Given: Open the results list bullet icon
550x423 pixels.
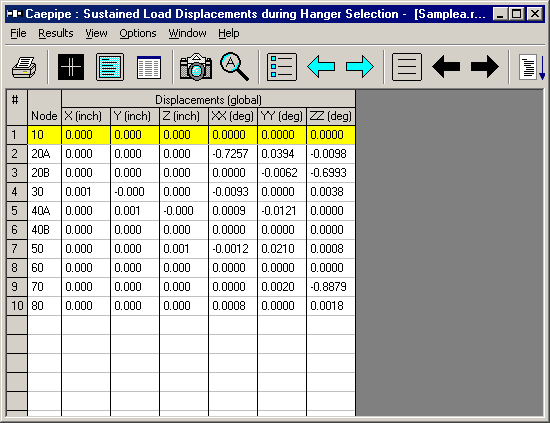Looking at the screenshot, I should 282,67.
